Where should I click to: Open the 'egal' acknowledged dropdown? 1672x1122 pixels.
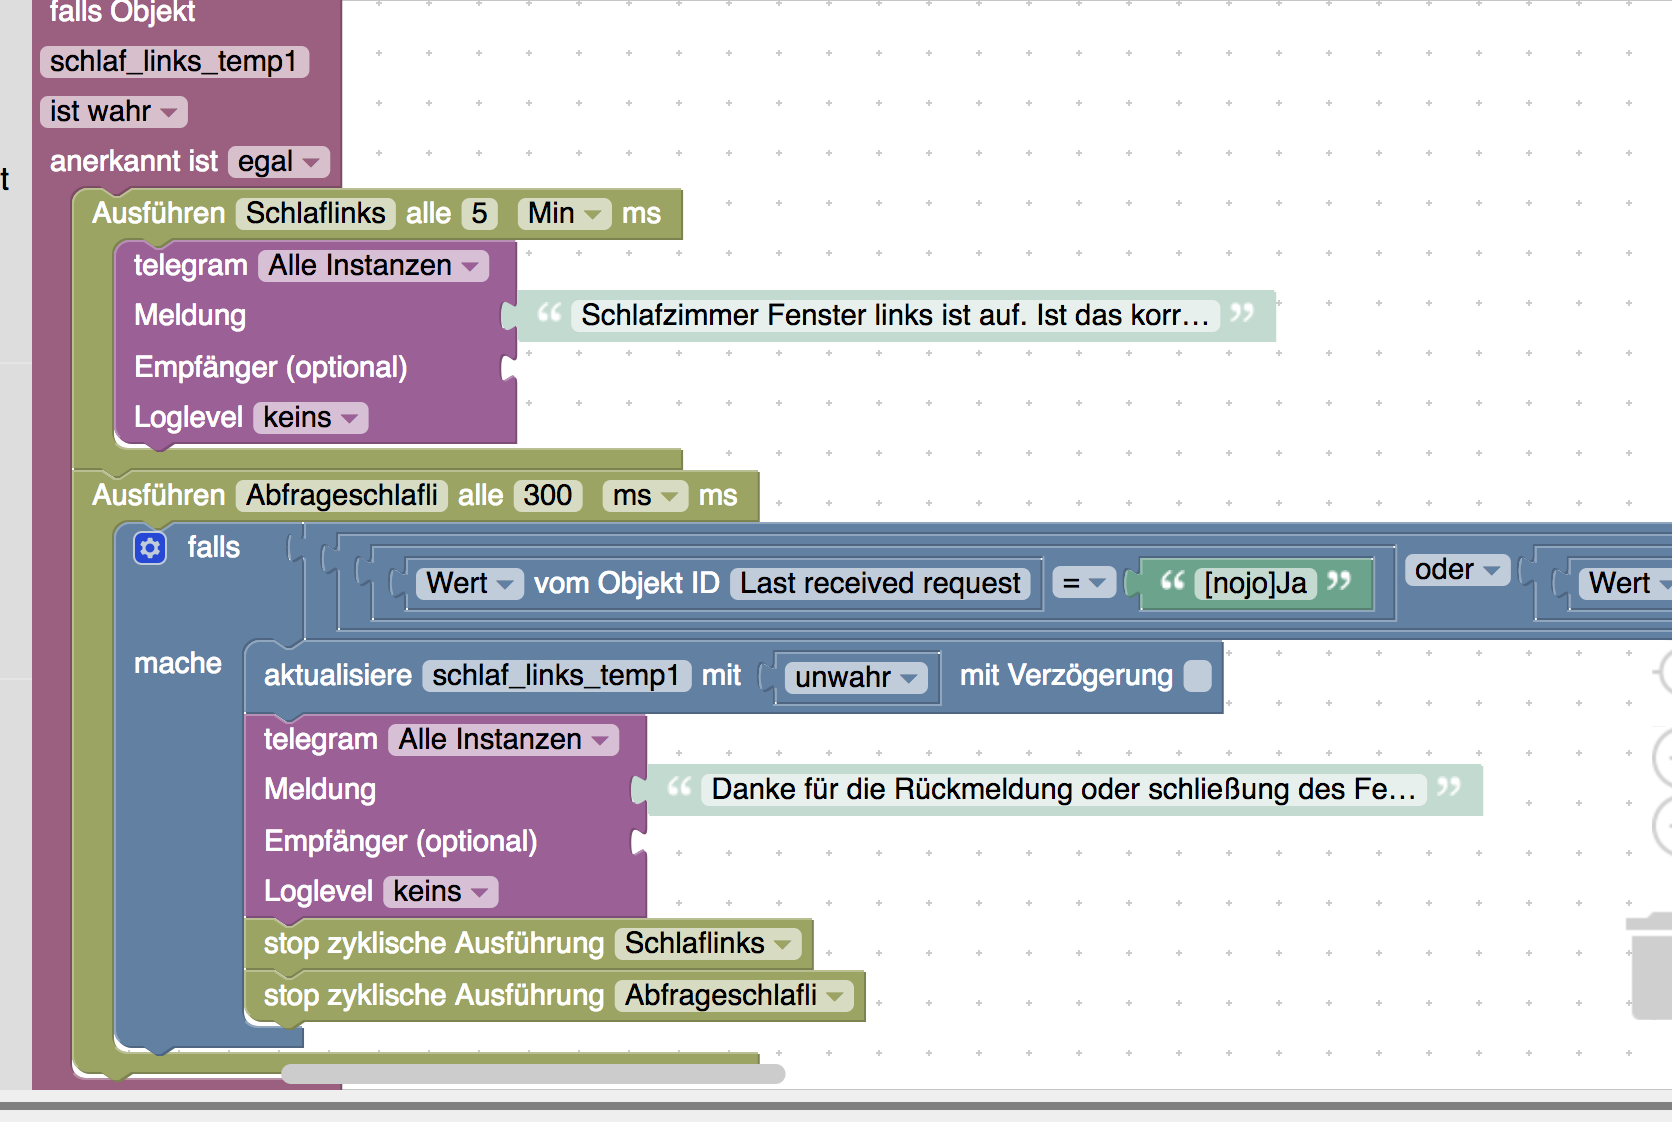[279, 162]
